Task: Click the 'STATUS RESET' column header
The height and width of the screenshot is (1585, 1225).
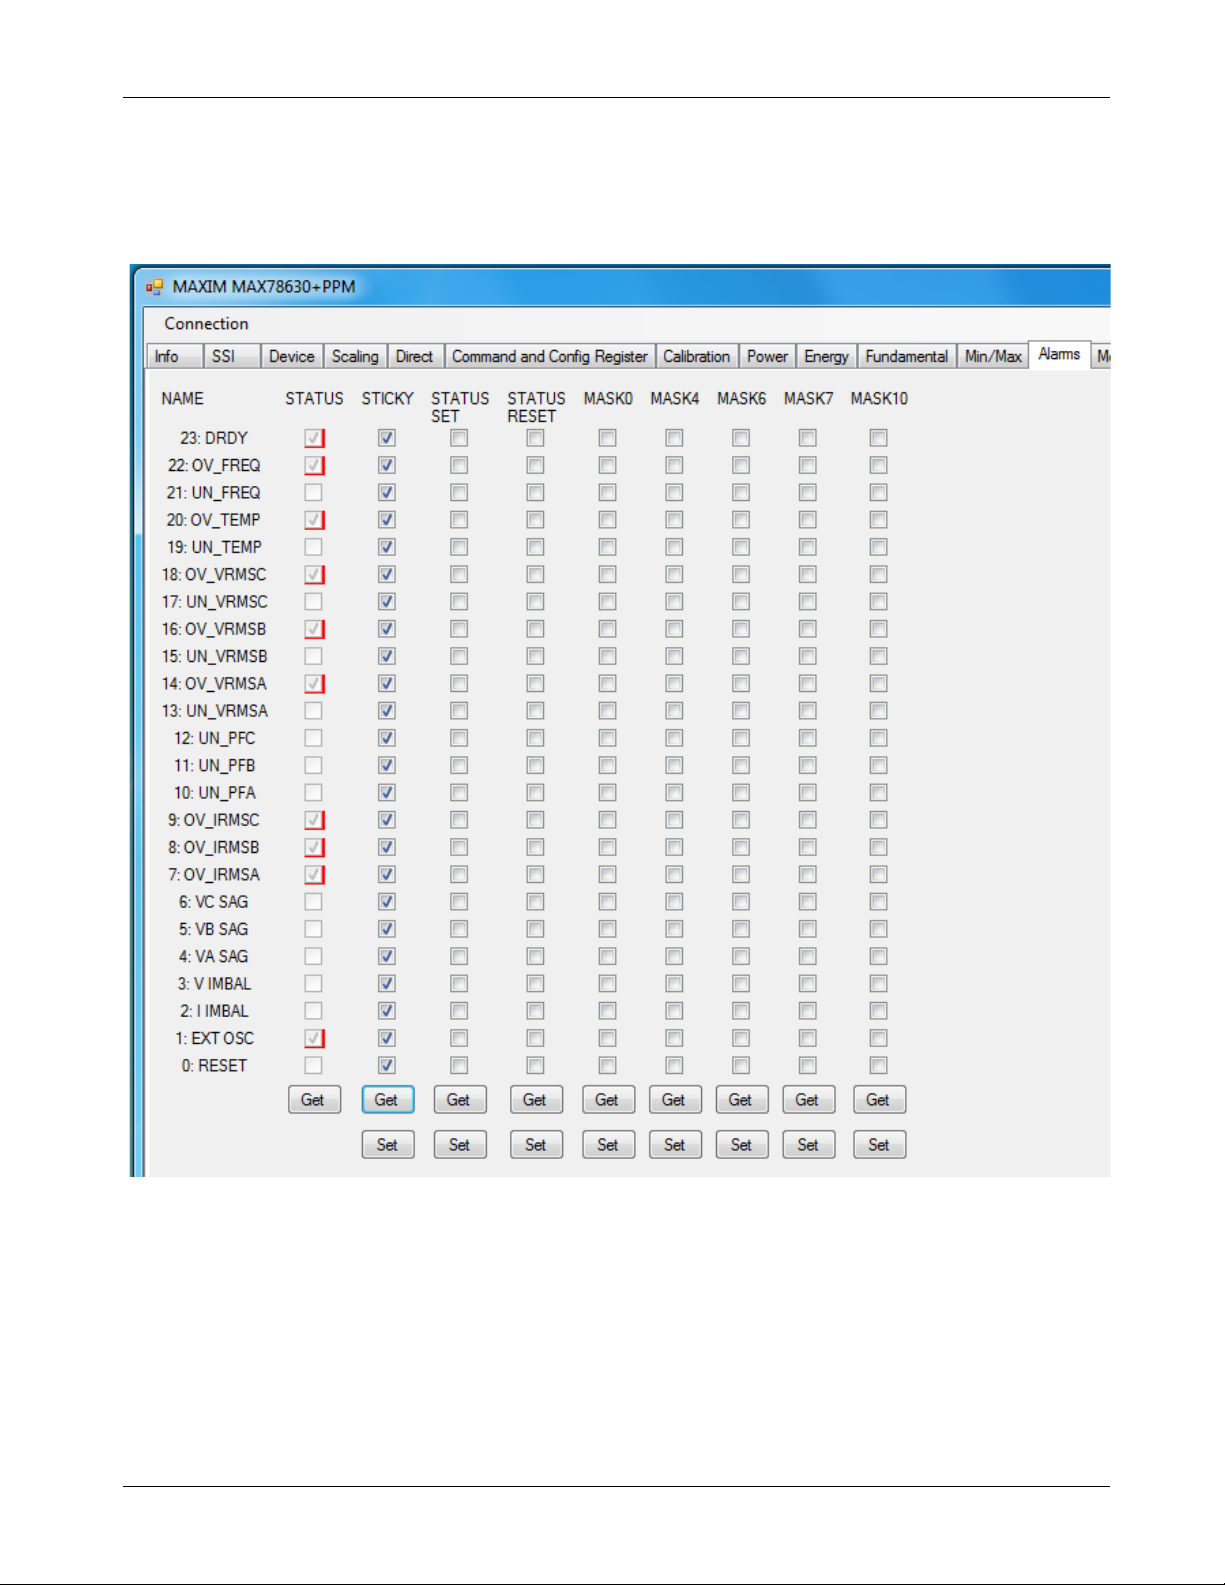Action: [x=536, y=407]
